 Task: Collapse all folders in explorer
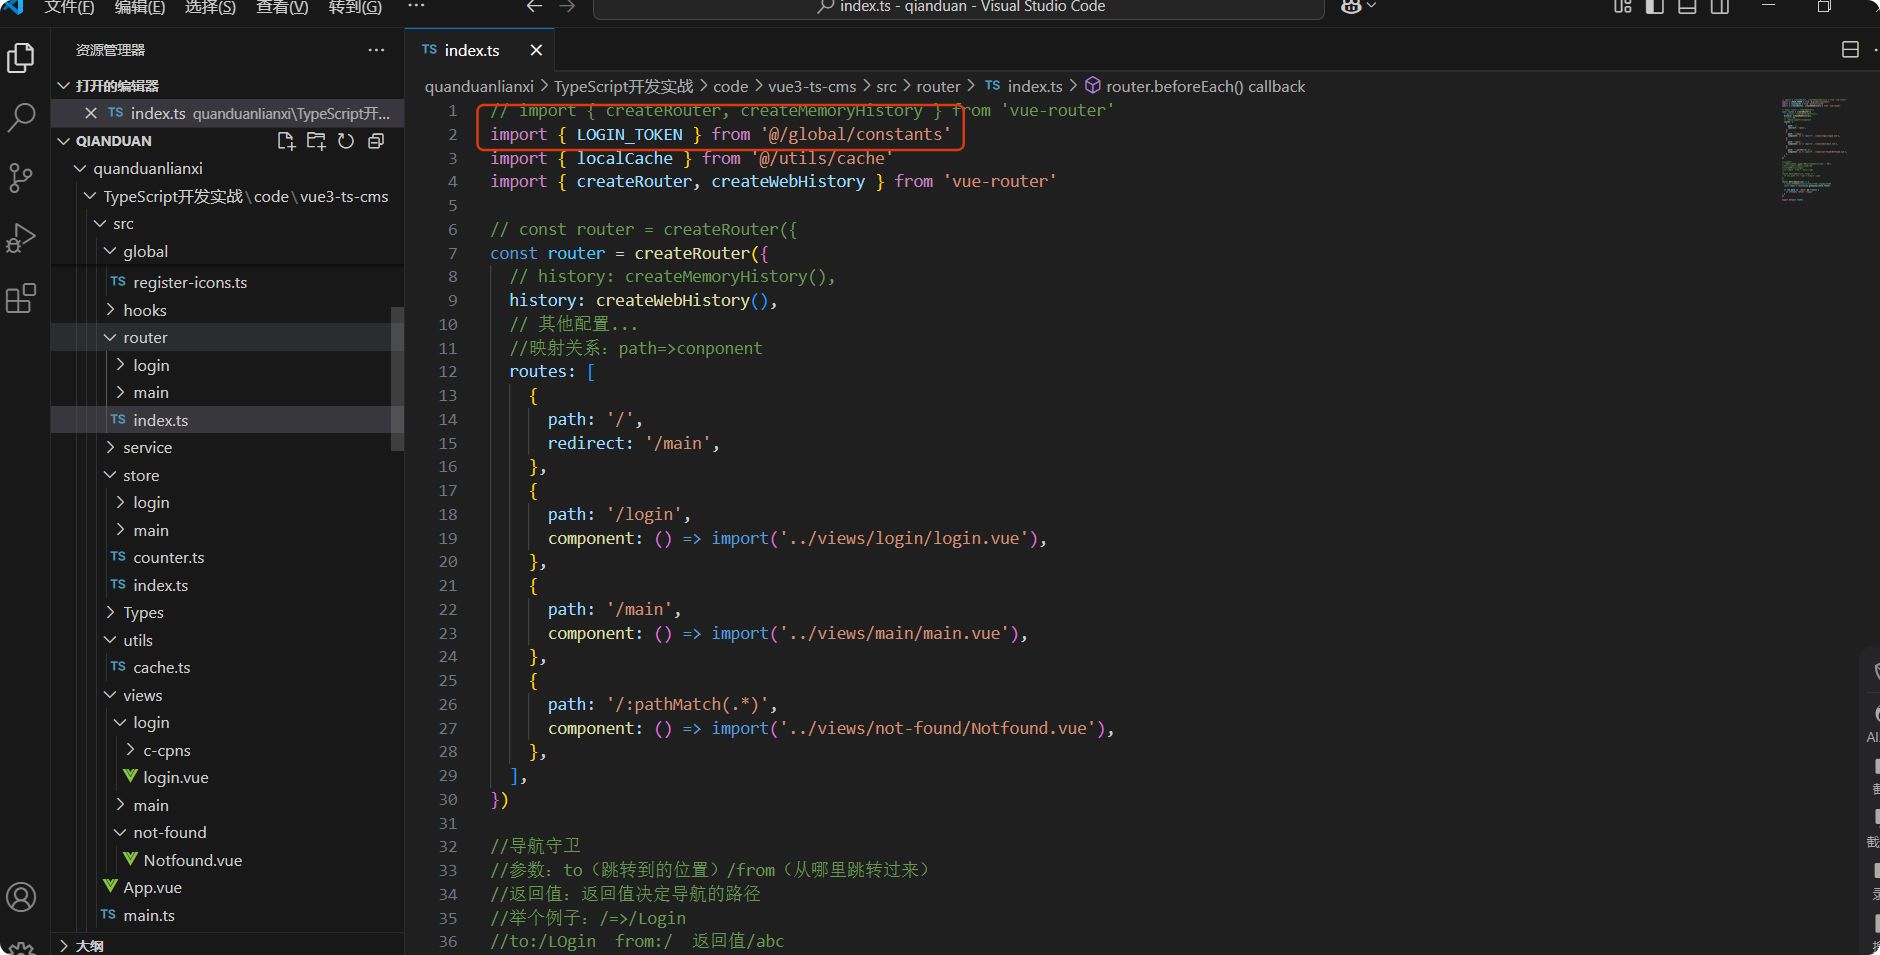click(376, 141)
